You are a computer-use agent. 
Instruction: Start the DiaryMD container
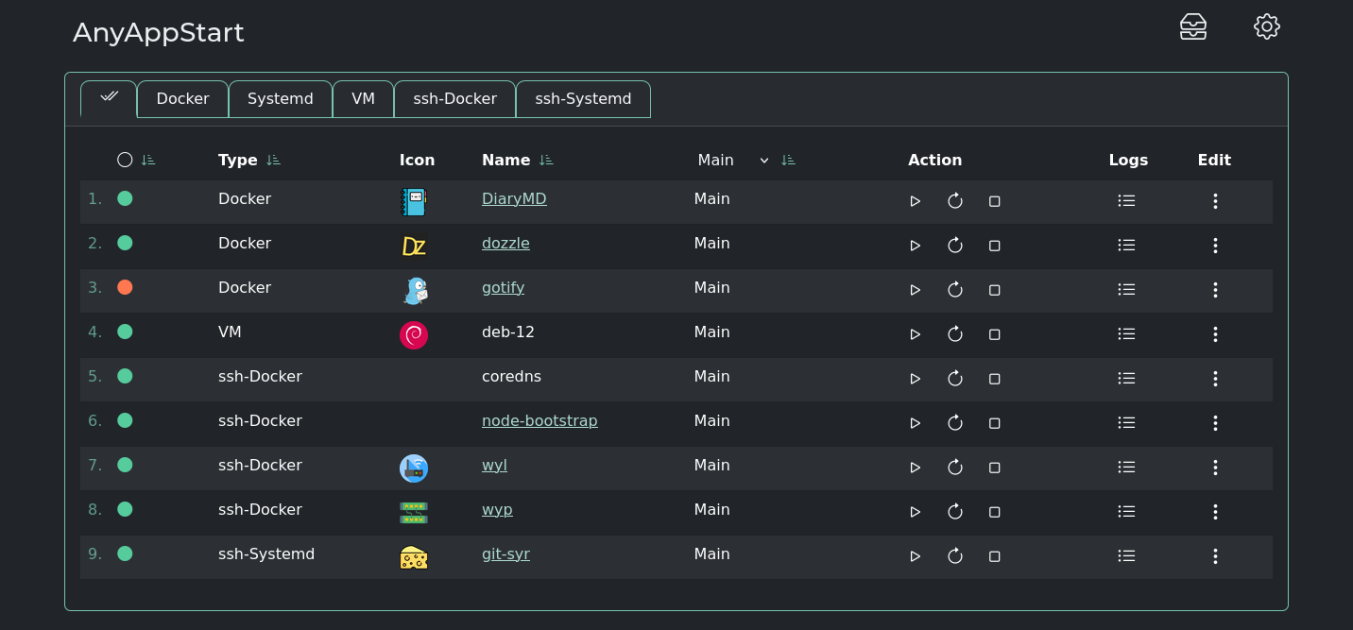(915, 201)
